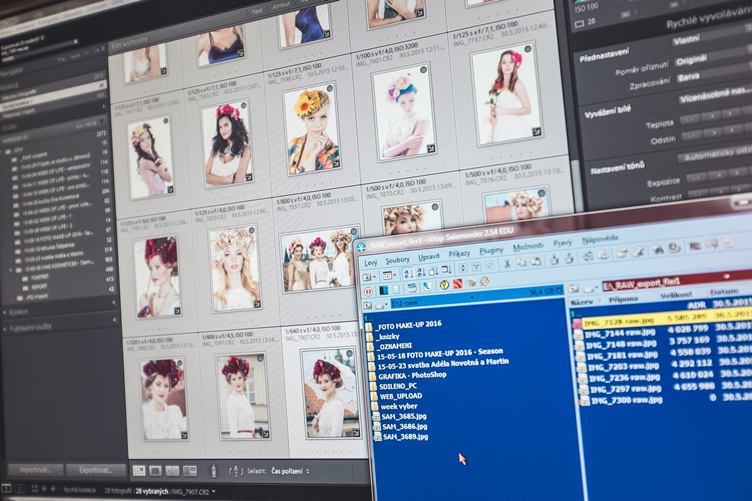
Task: Open folder 15-05-23 svatba Adéla Novotná a Martin
Action: [443, 364]
